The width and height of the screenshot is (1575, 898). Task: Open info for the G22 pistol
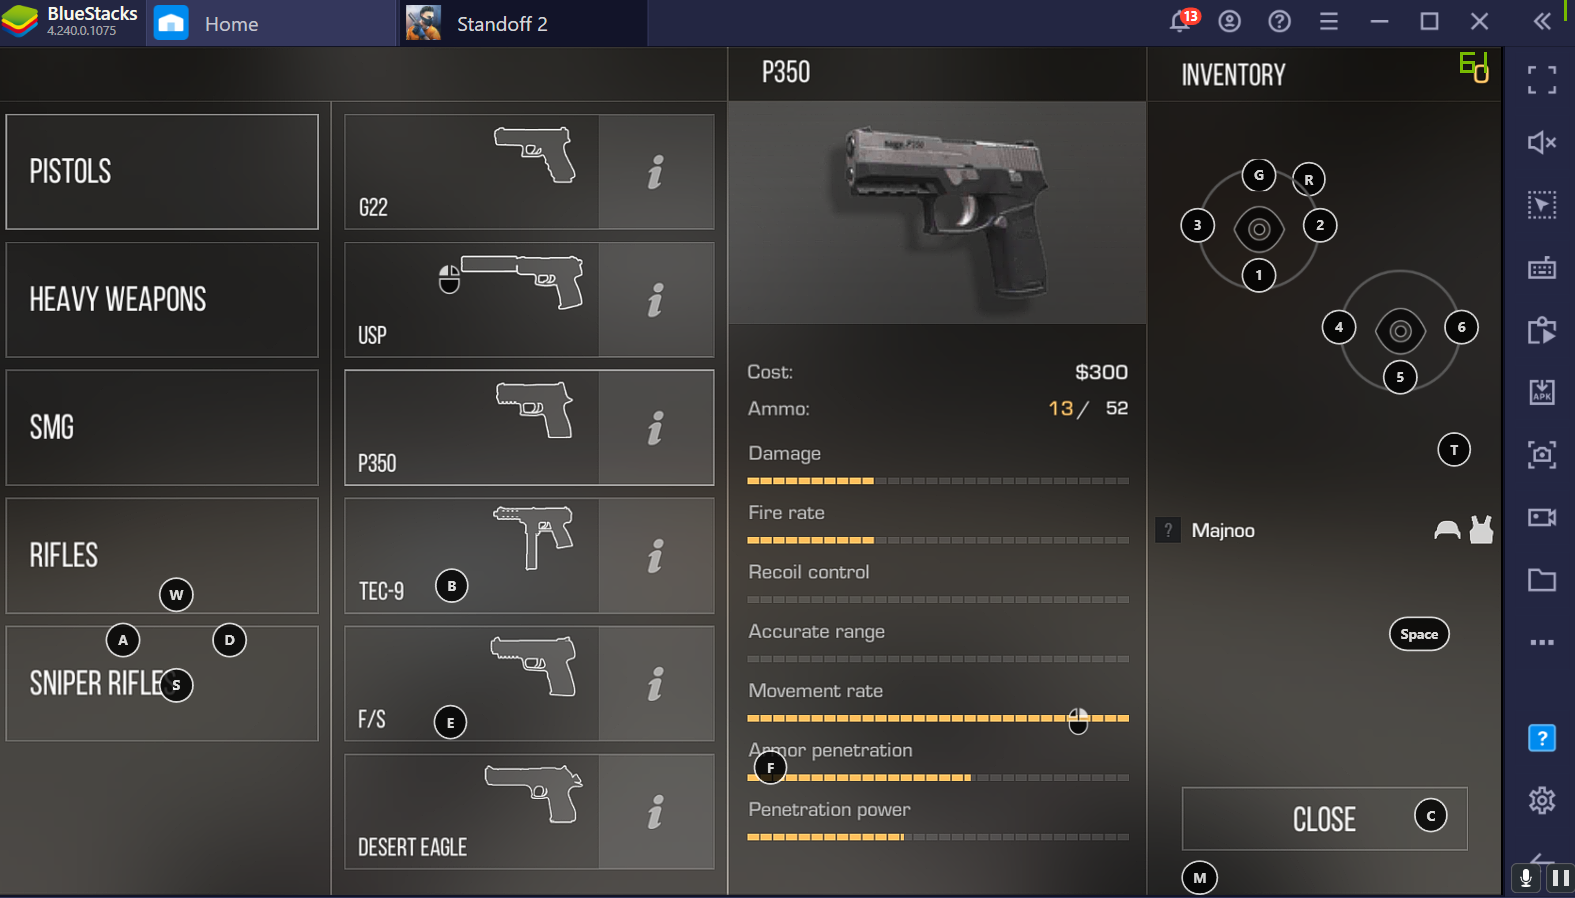click(x=656, y=172)
